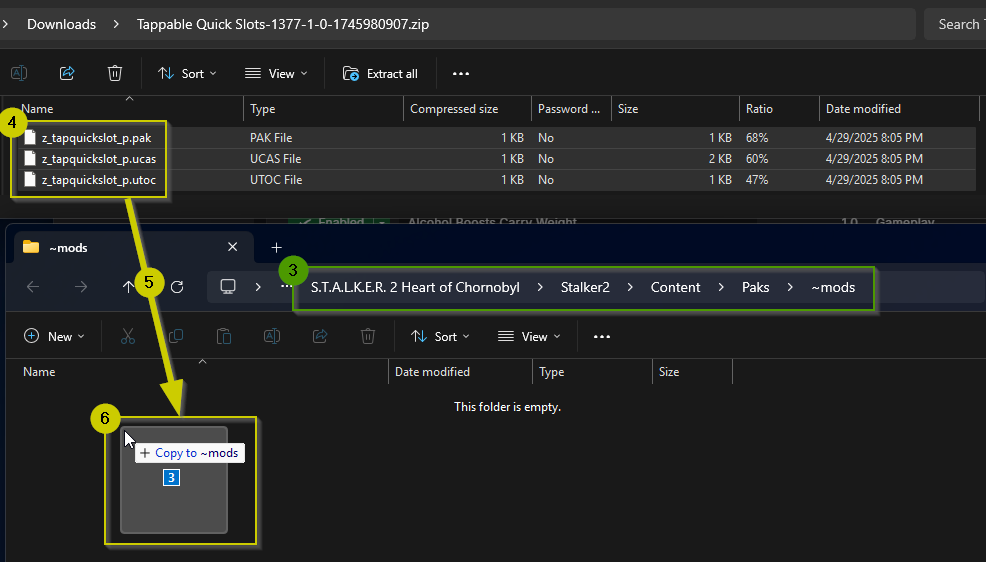Click Delete trash icon in zip window toolbar

click(x=114, y=74)
